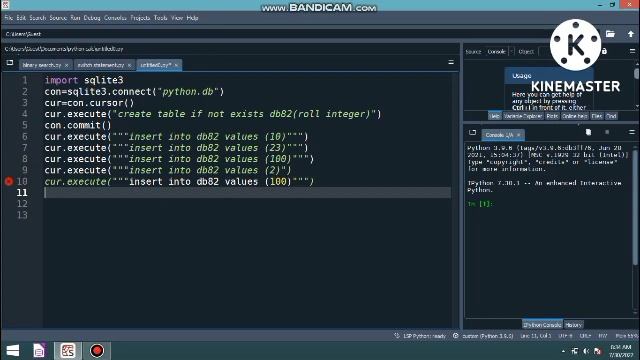This screenshot has width=640, height=360.
Task: Open the Run menu
Action: (75, 18)
